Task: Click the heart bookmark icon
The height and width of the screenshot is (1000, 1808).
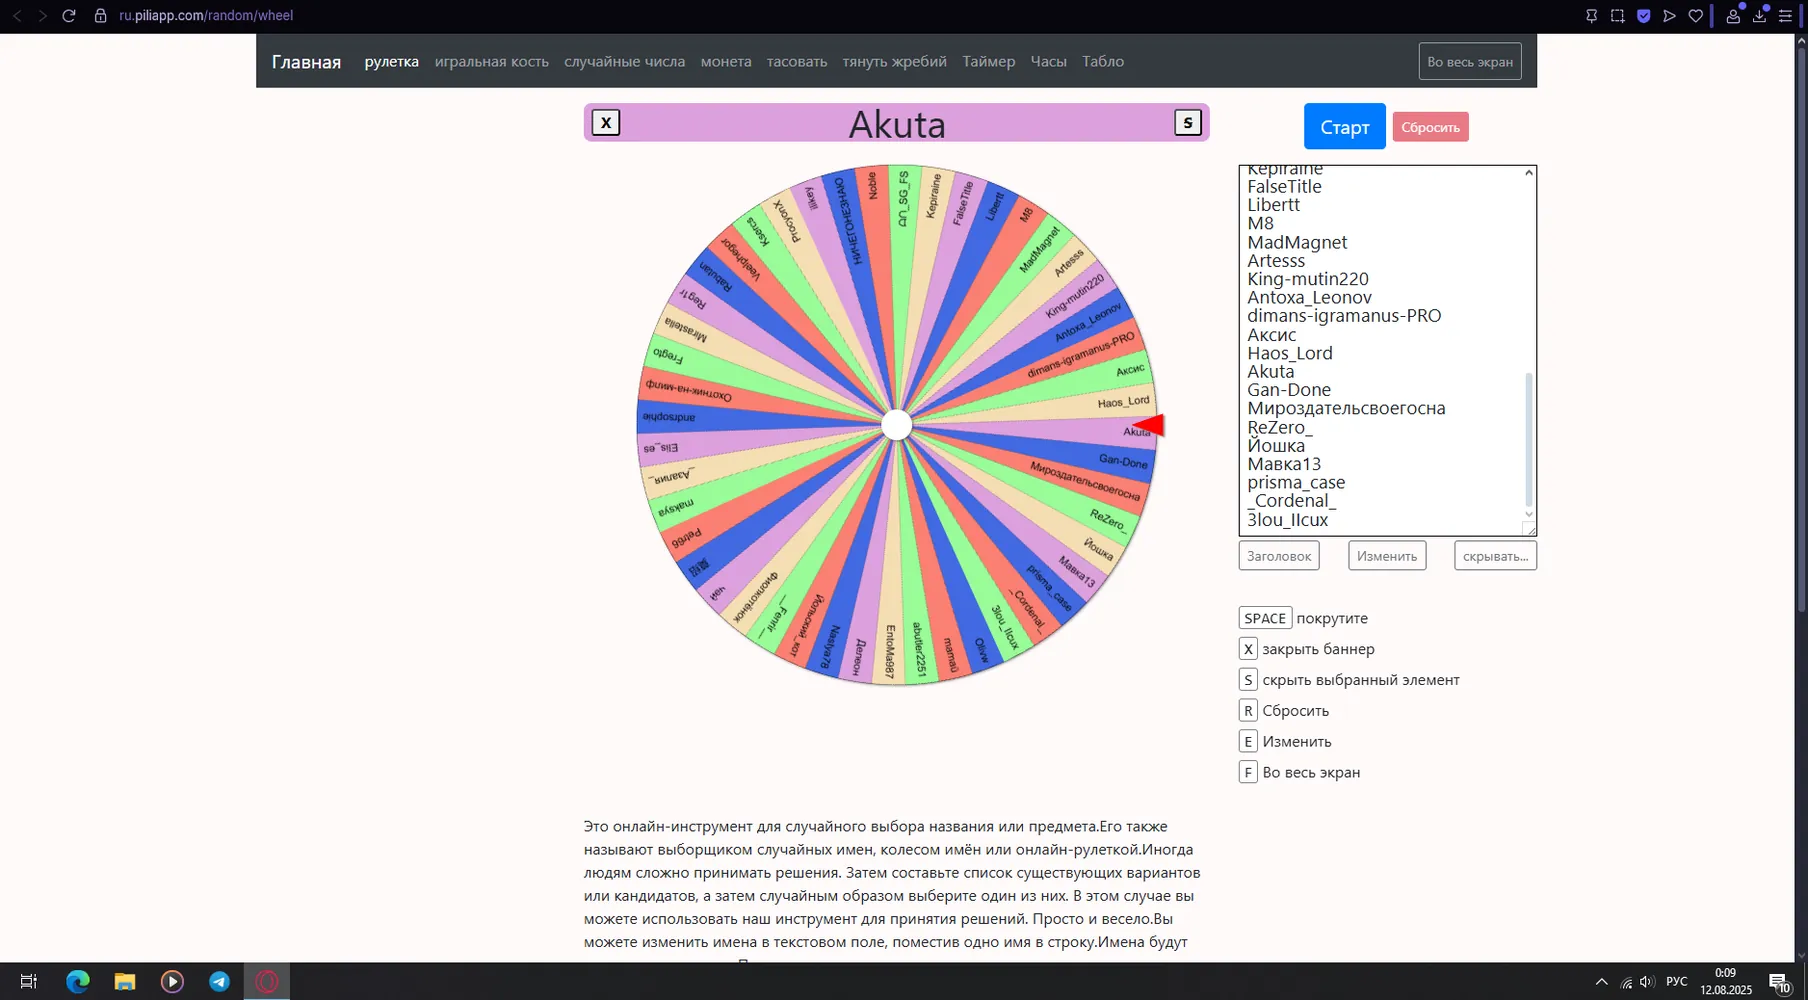Action: [x=1695, y=16]
